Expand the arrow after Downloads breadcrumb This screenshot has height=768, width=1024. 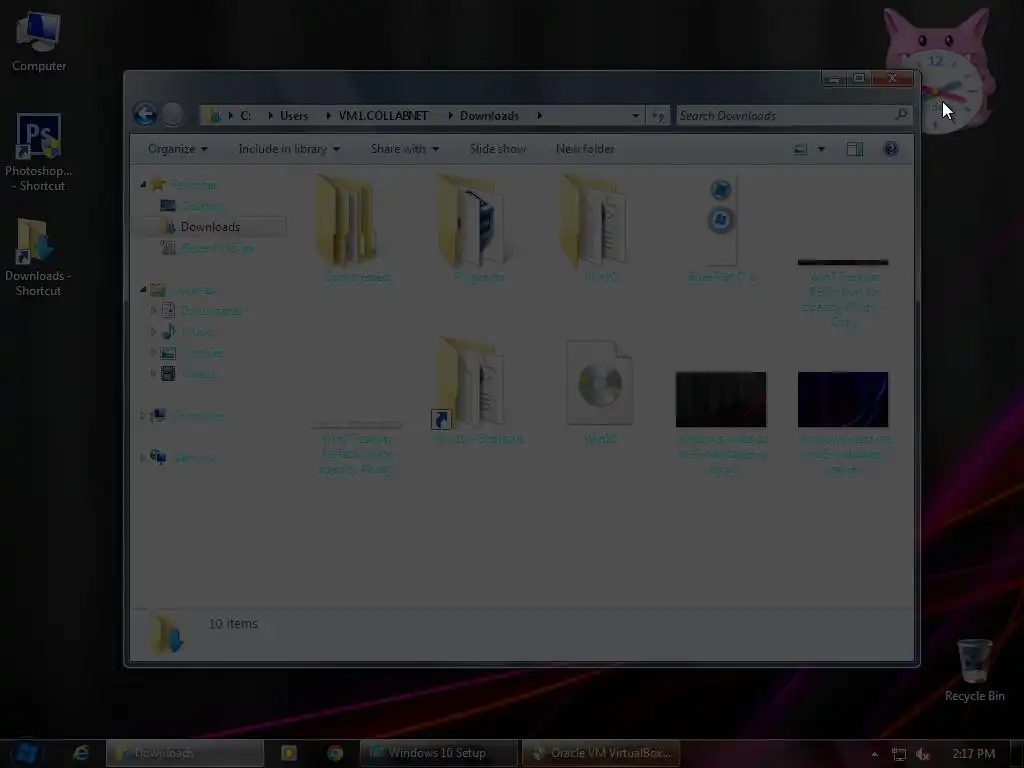coord(539,116)
